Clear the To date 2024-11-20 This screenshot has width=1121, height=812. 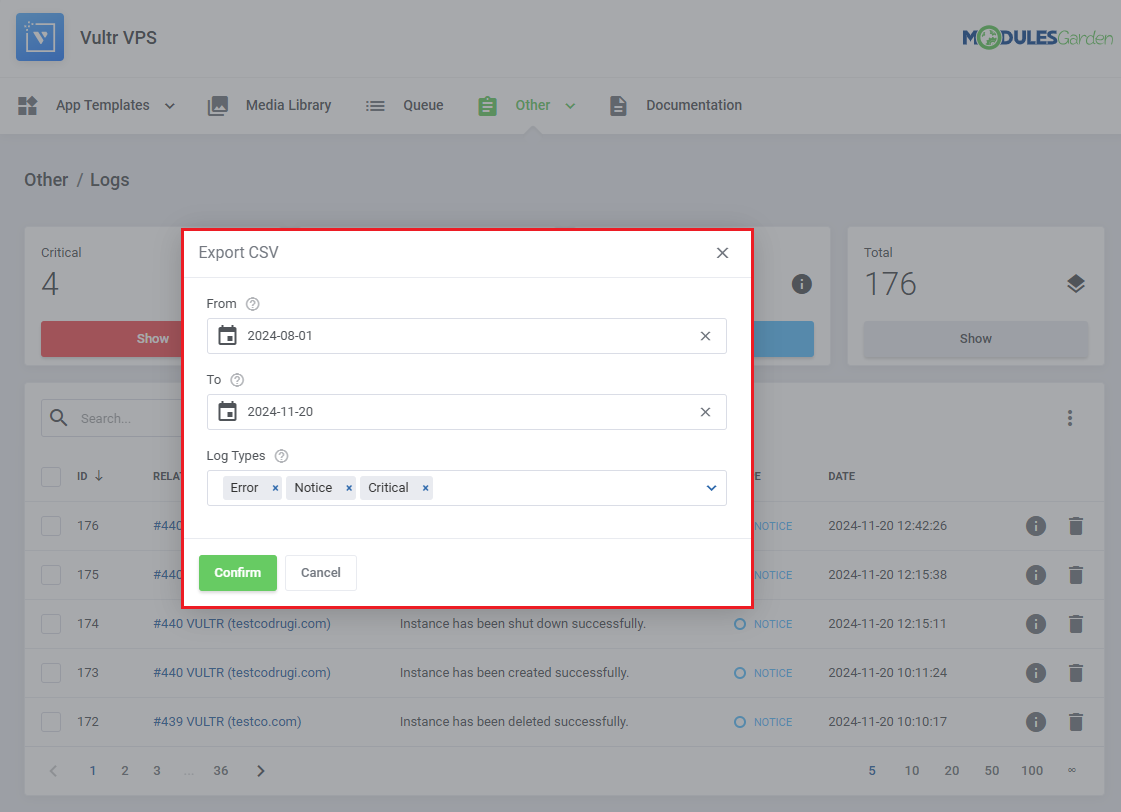(705, 412)
